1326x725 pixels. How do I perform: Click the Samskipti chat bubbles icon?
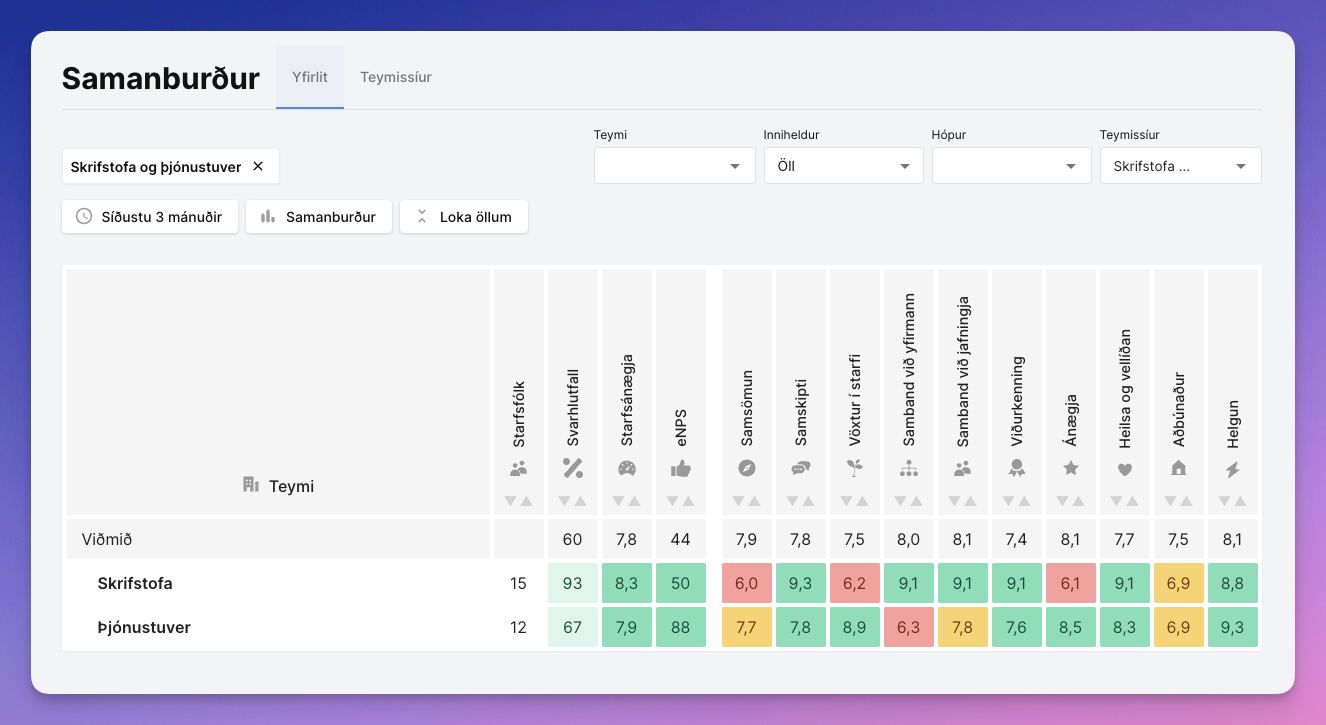coord(801,467)
